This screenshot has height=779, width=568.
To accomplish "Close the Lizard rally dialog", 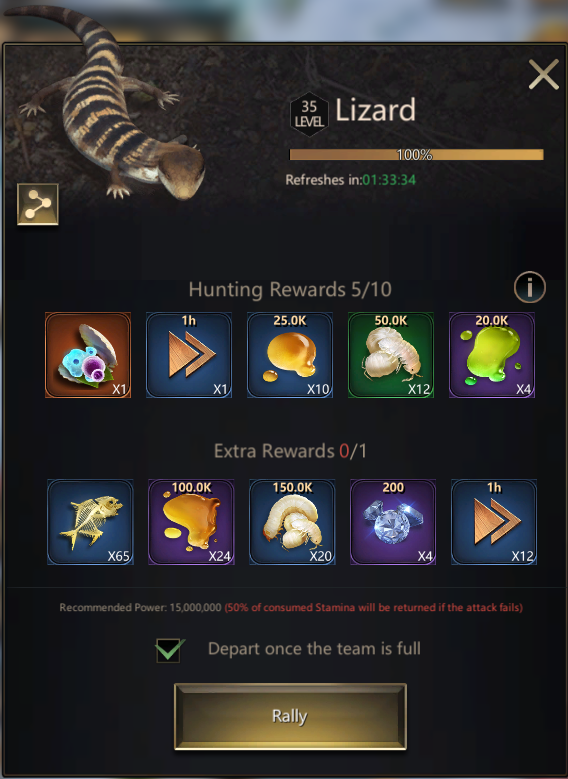I will (543, 75).
